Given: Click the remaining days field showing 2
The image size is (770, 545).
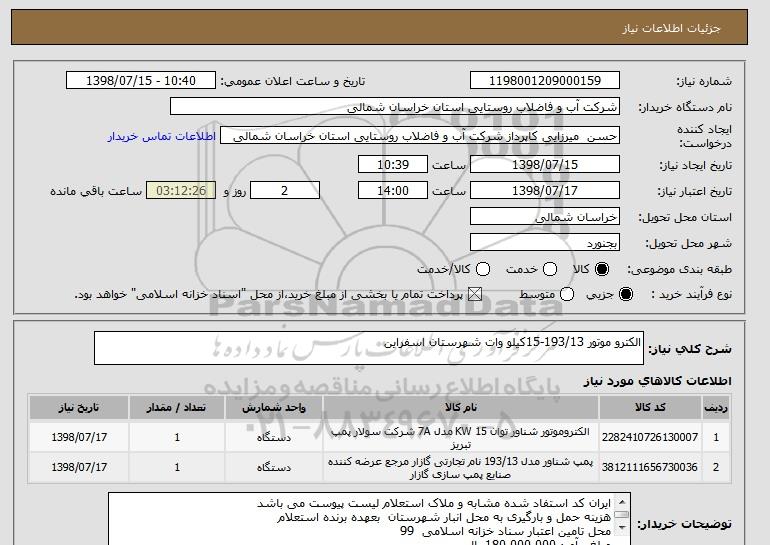Looking at the screenshot, I should 285,191.
